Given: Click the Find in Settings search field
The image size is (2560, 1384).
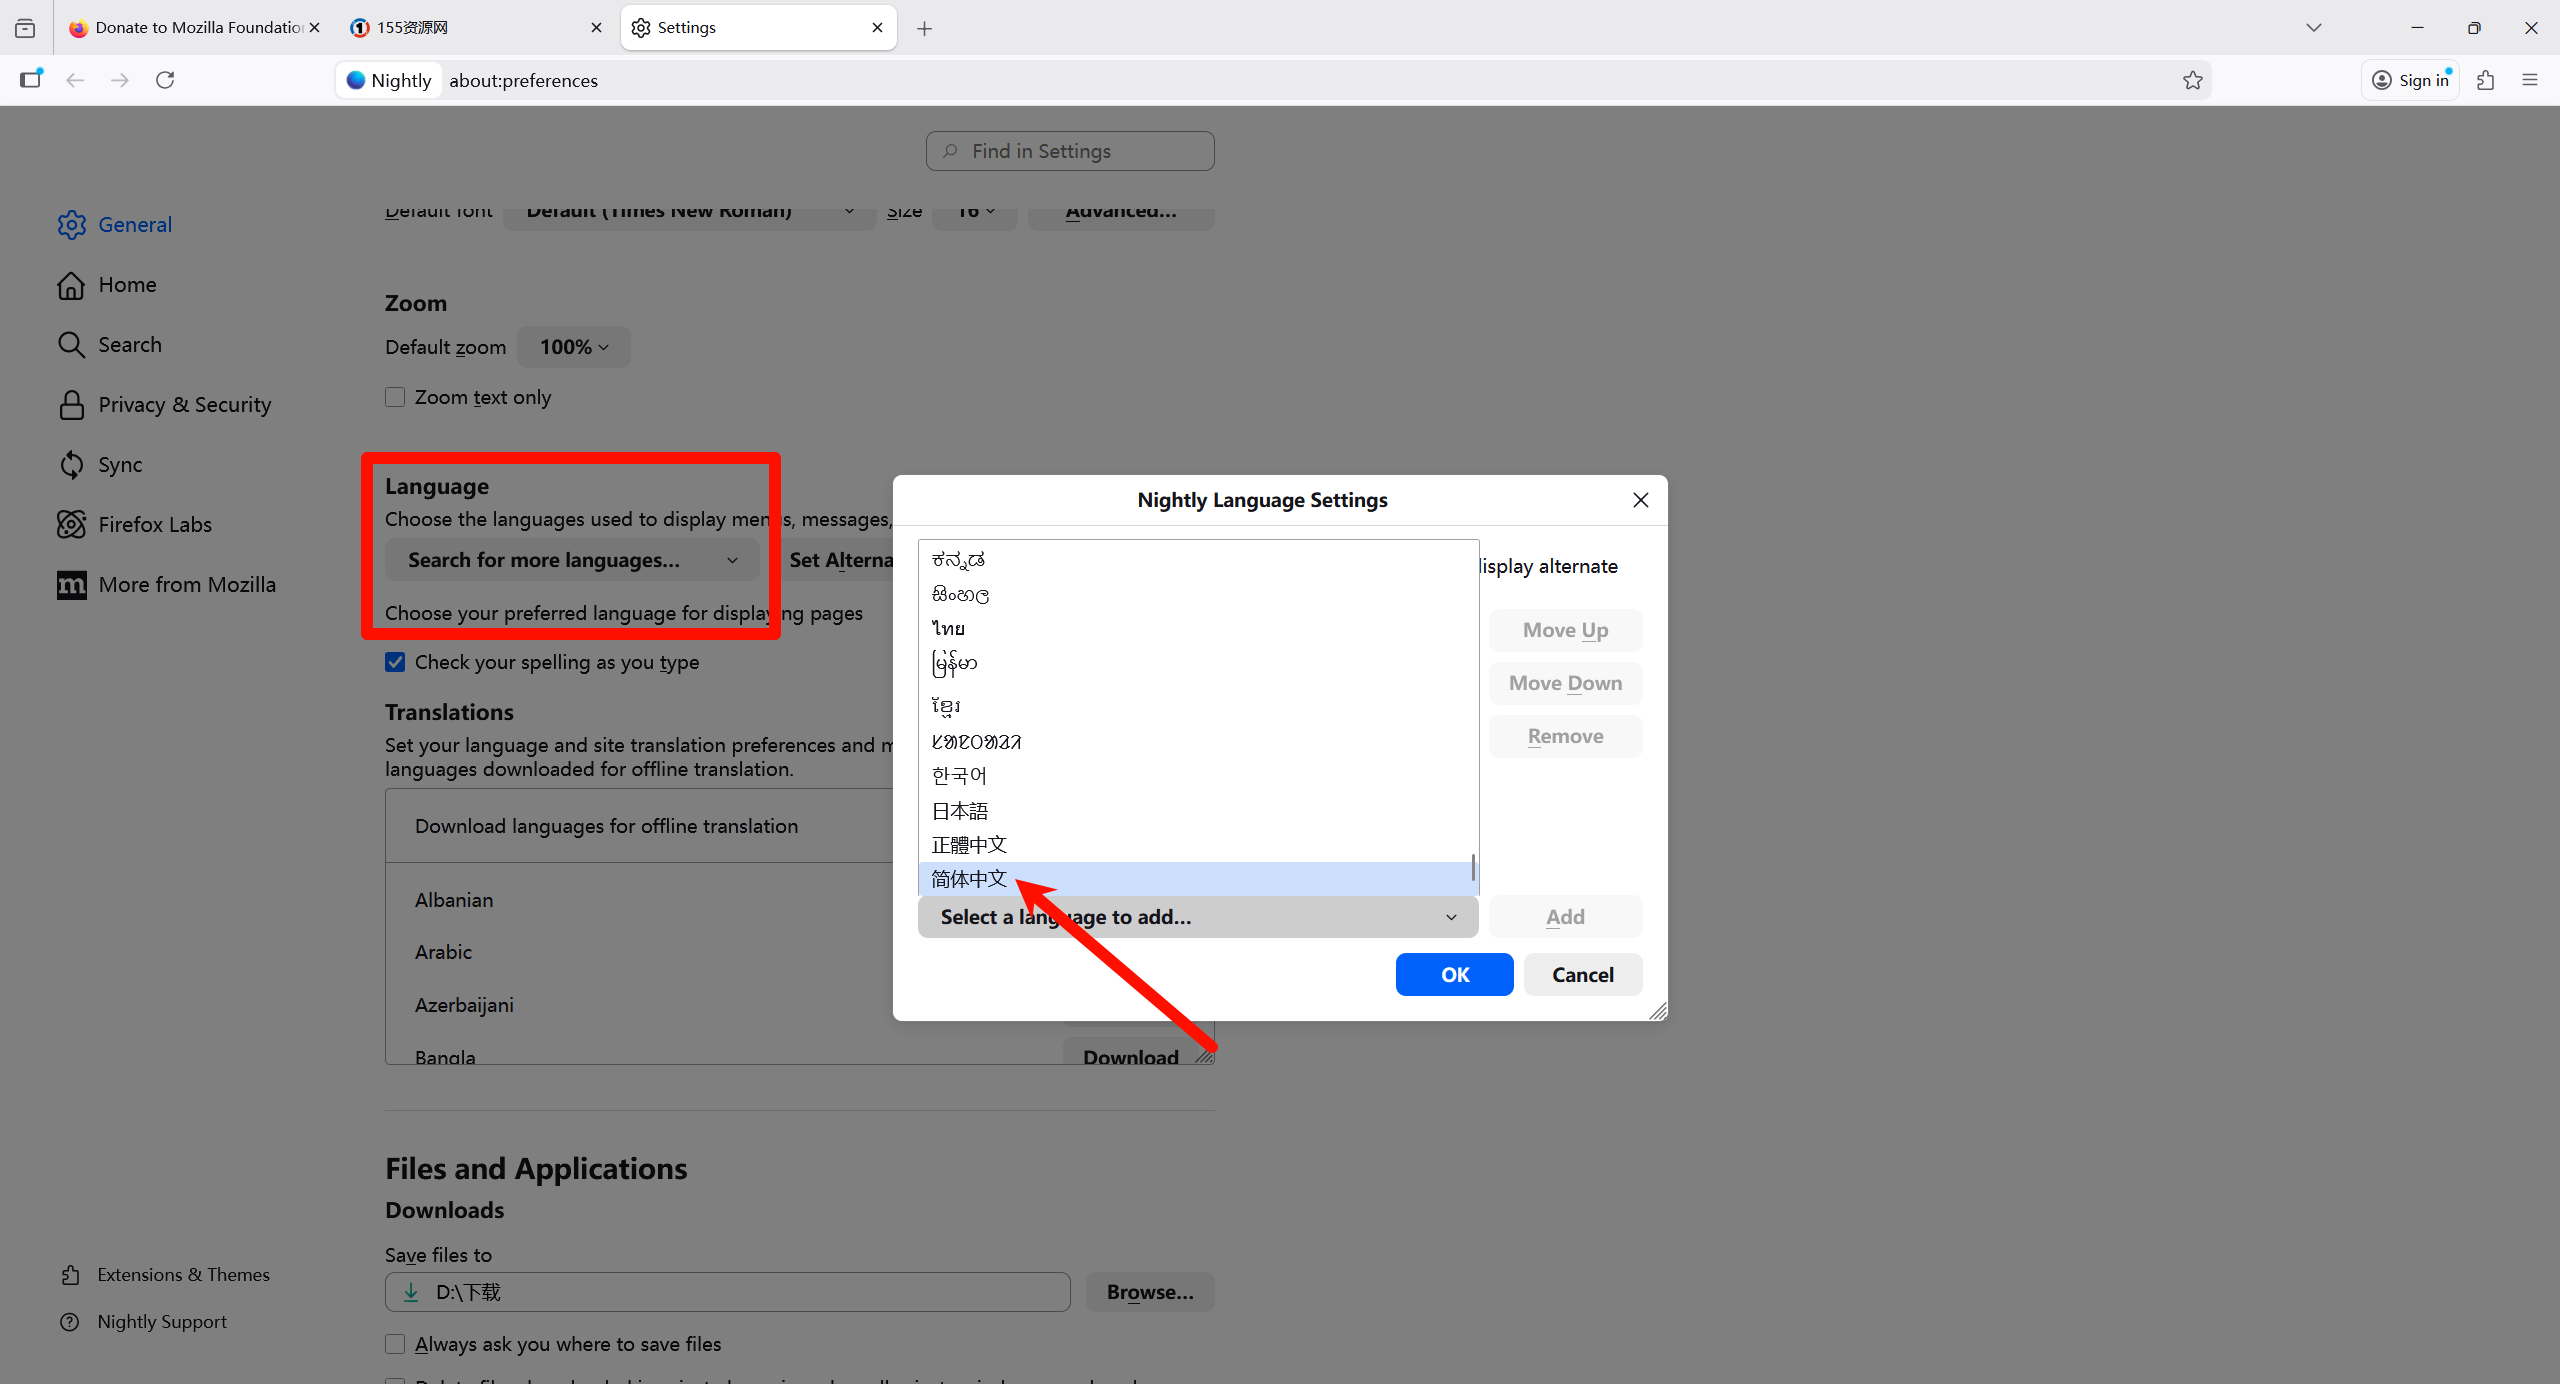Looking at the screenshot, I should [x=1070, y=151].
